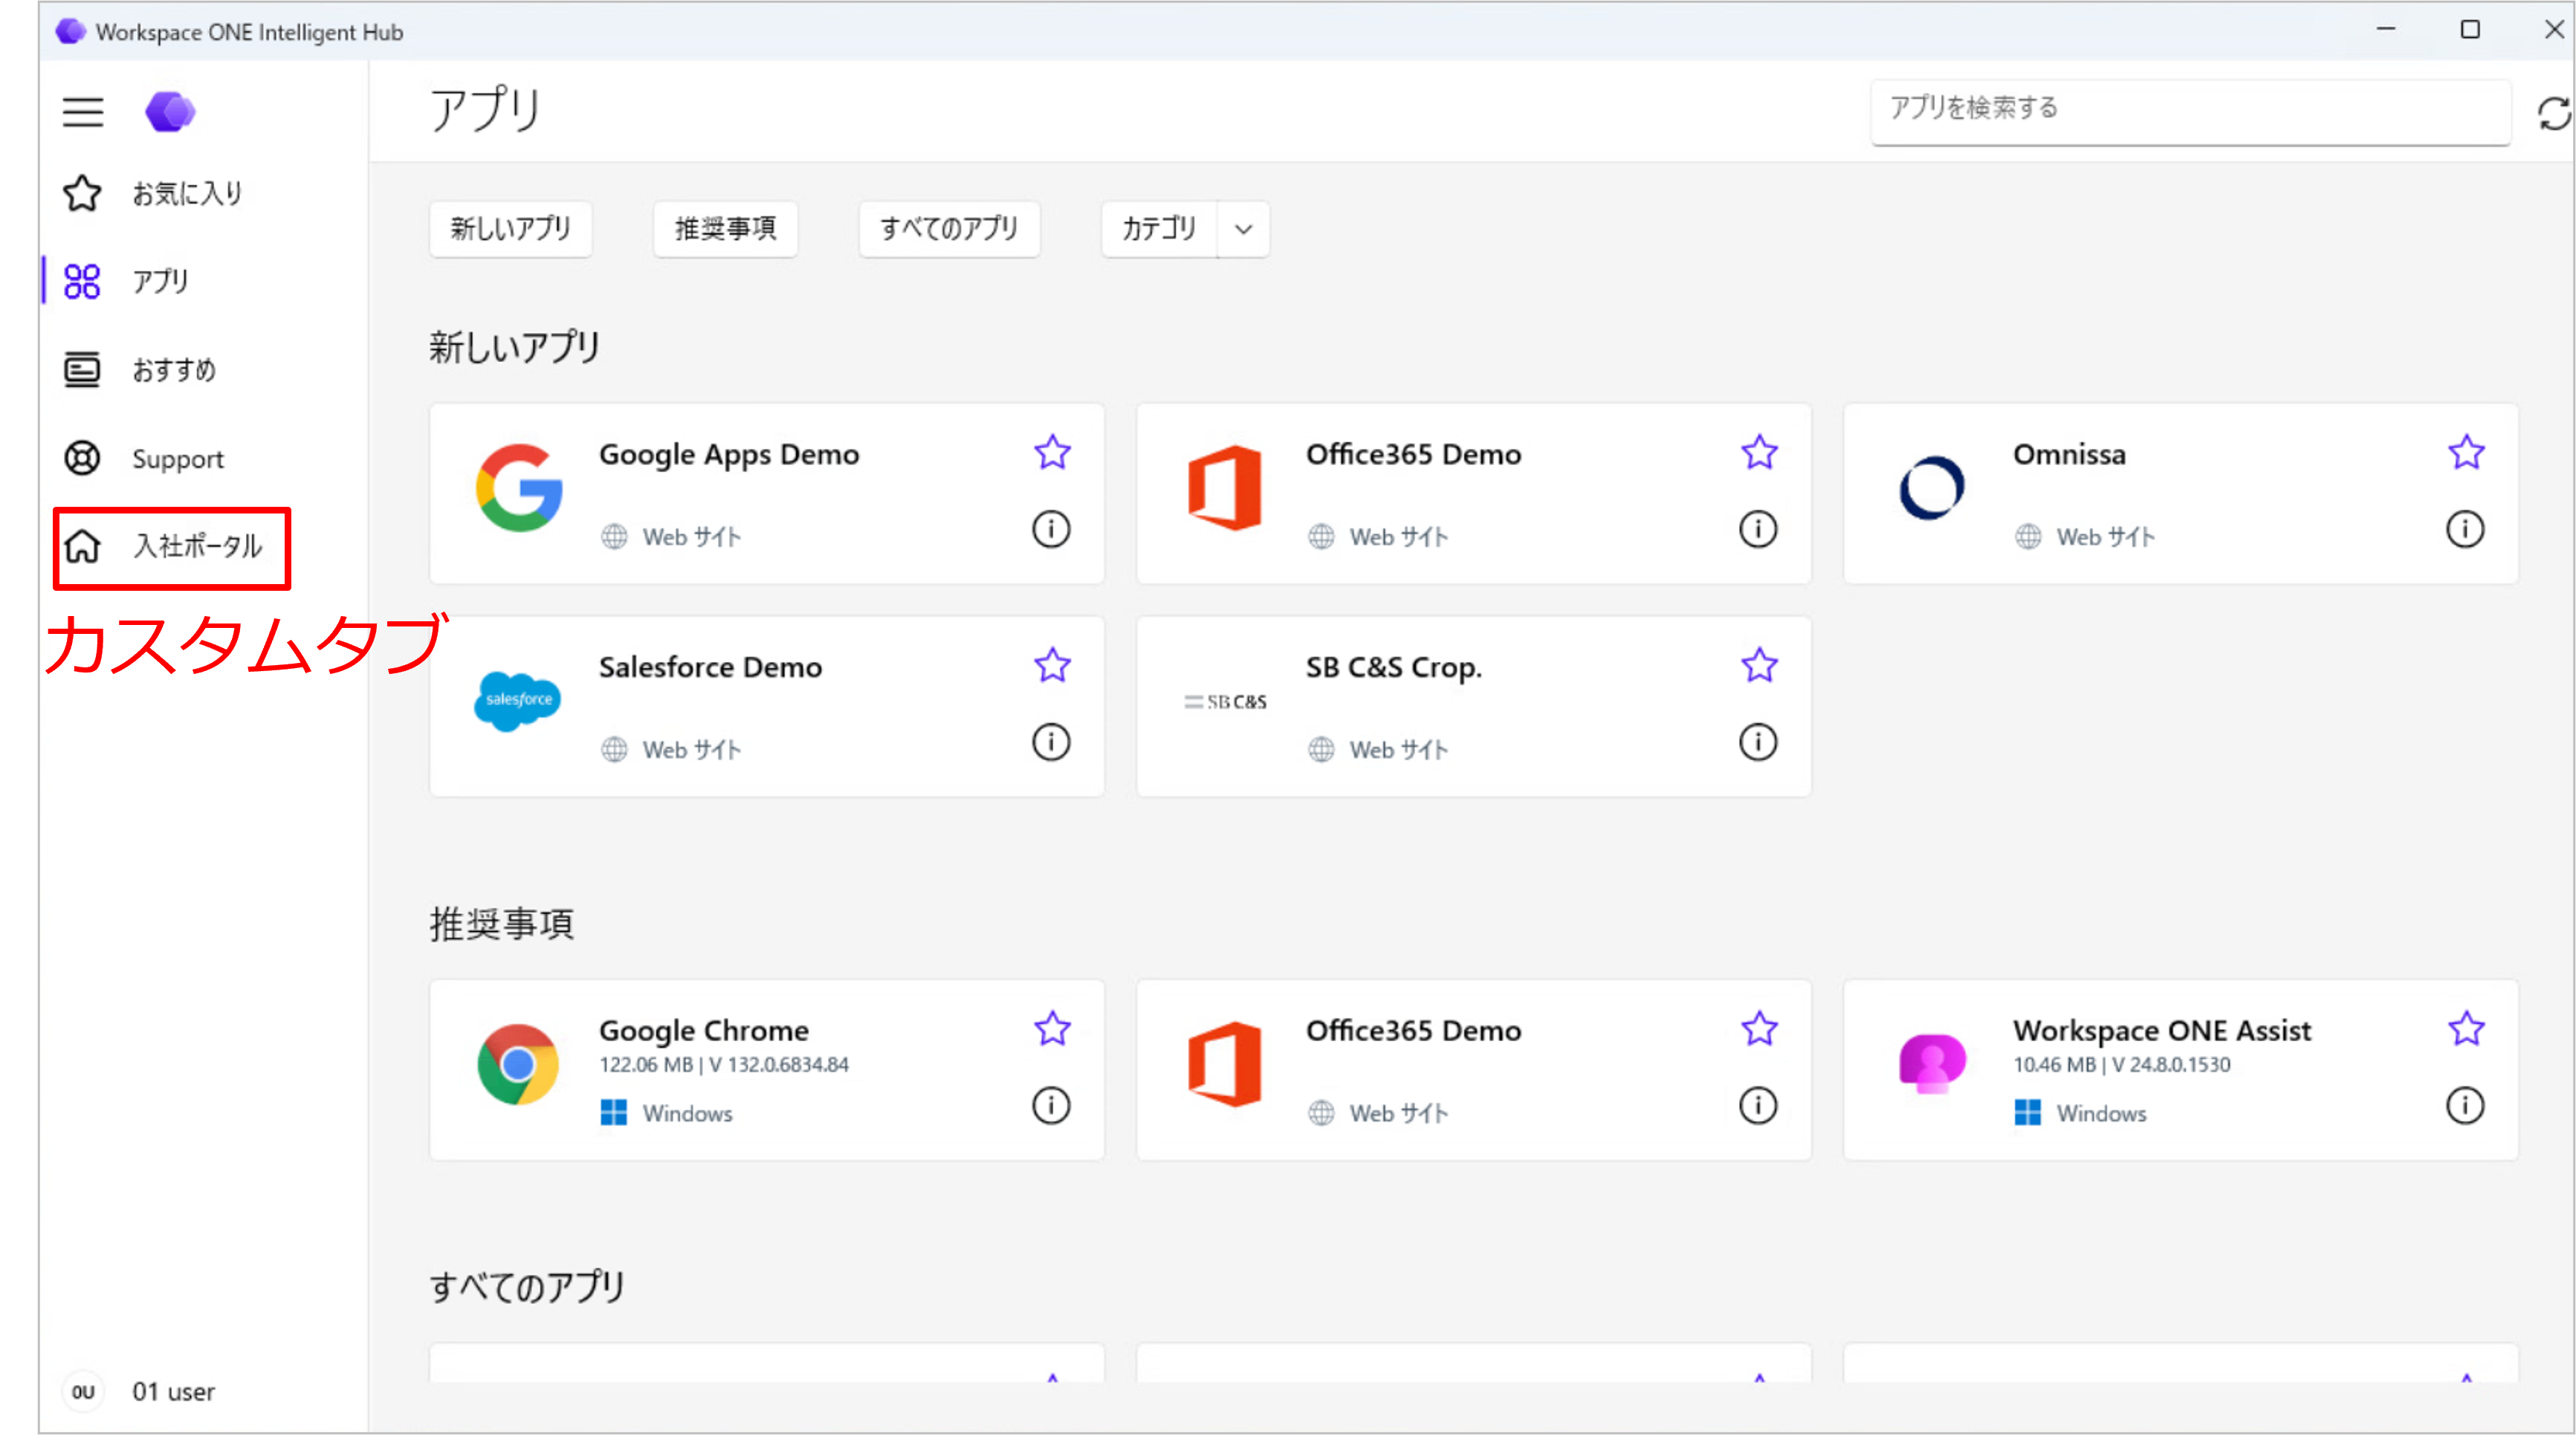Filter by 新しいアプリ button
The width and height of the screenshot is (2576, 1435).
point(510,229)
